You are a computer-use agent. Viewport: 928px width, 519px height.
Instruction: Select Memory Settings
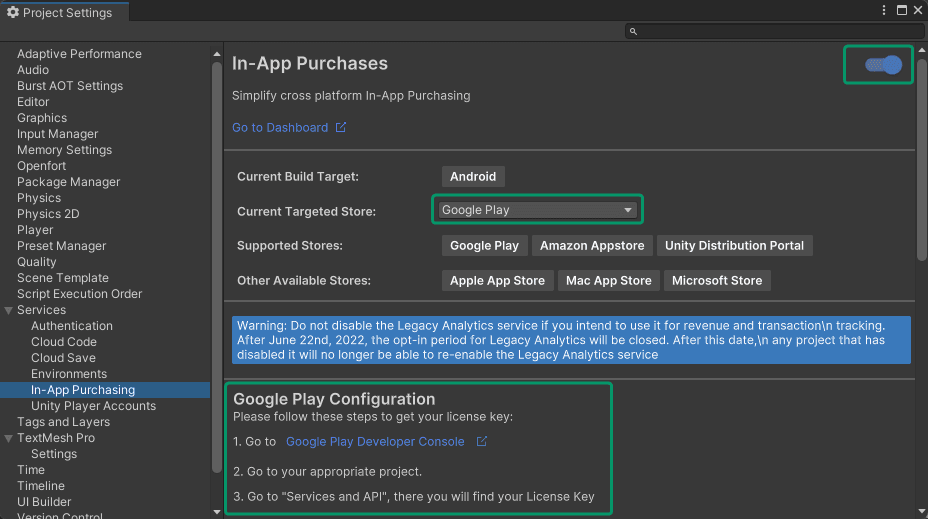(64, 150)
